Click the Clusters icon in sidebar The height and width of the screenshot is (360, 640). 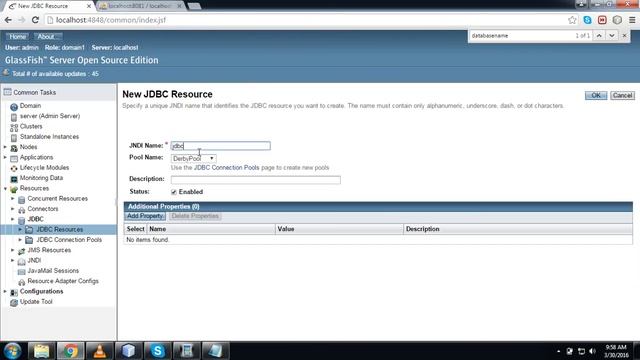(x=14, y=127)
